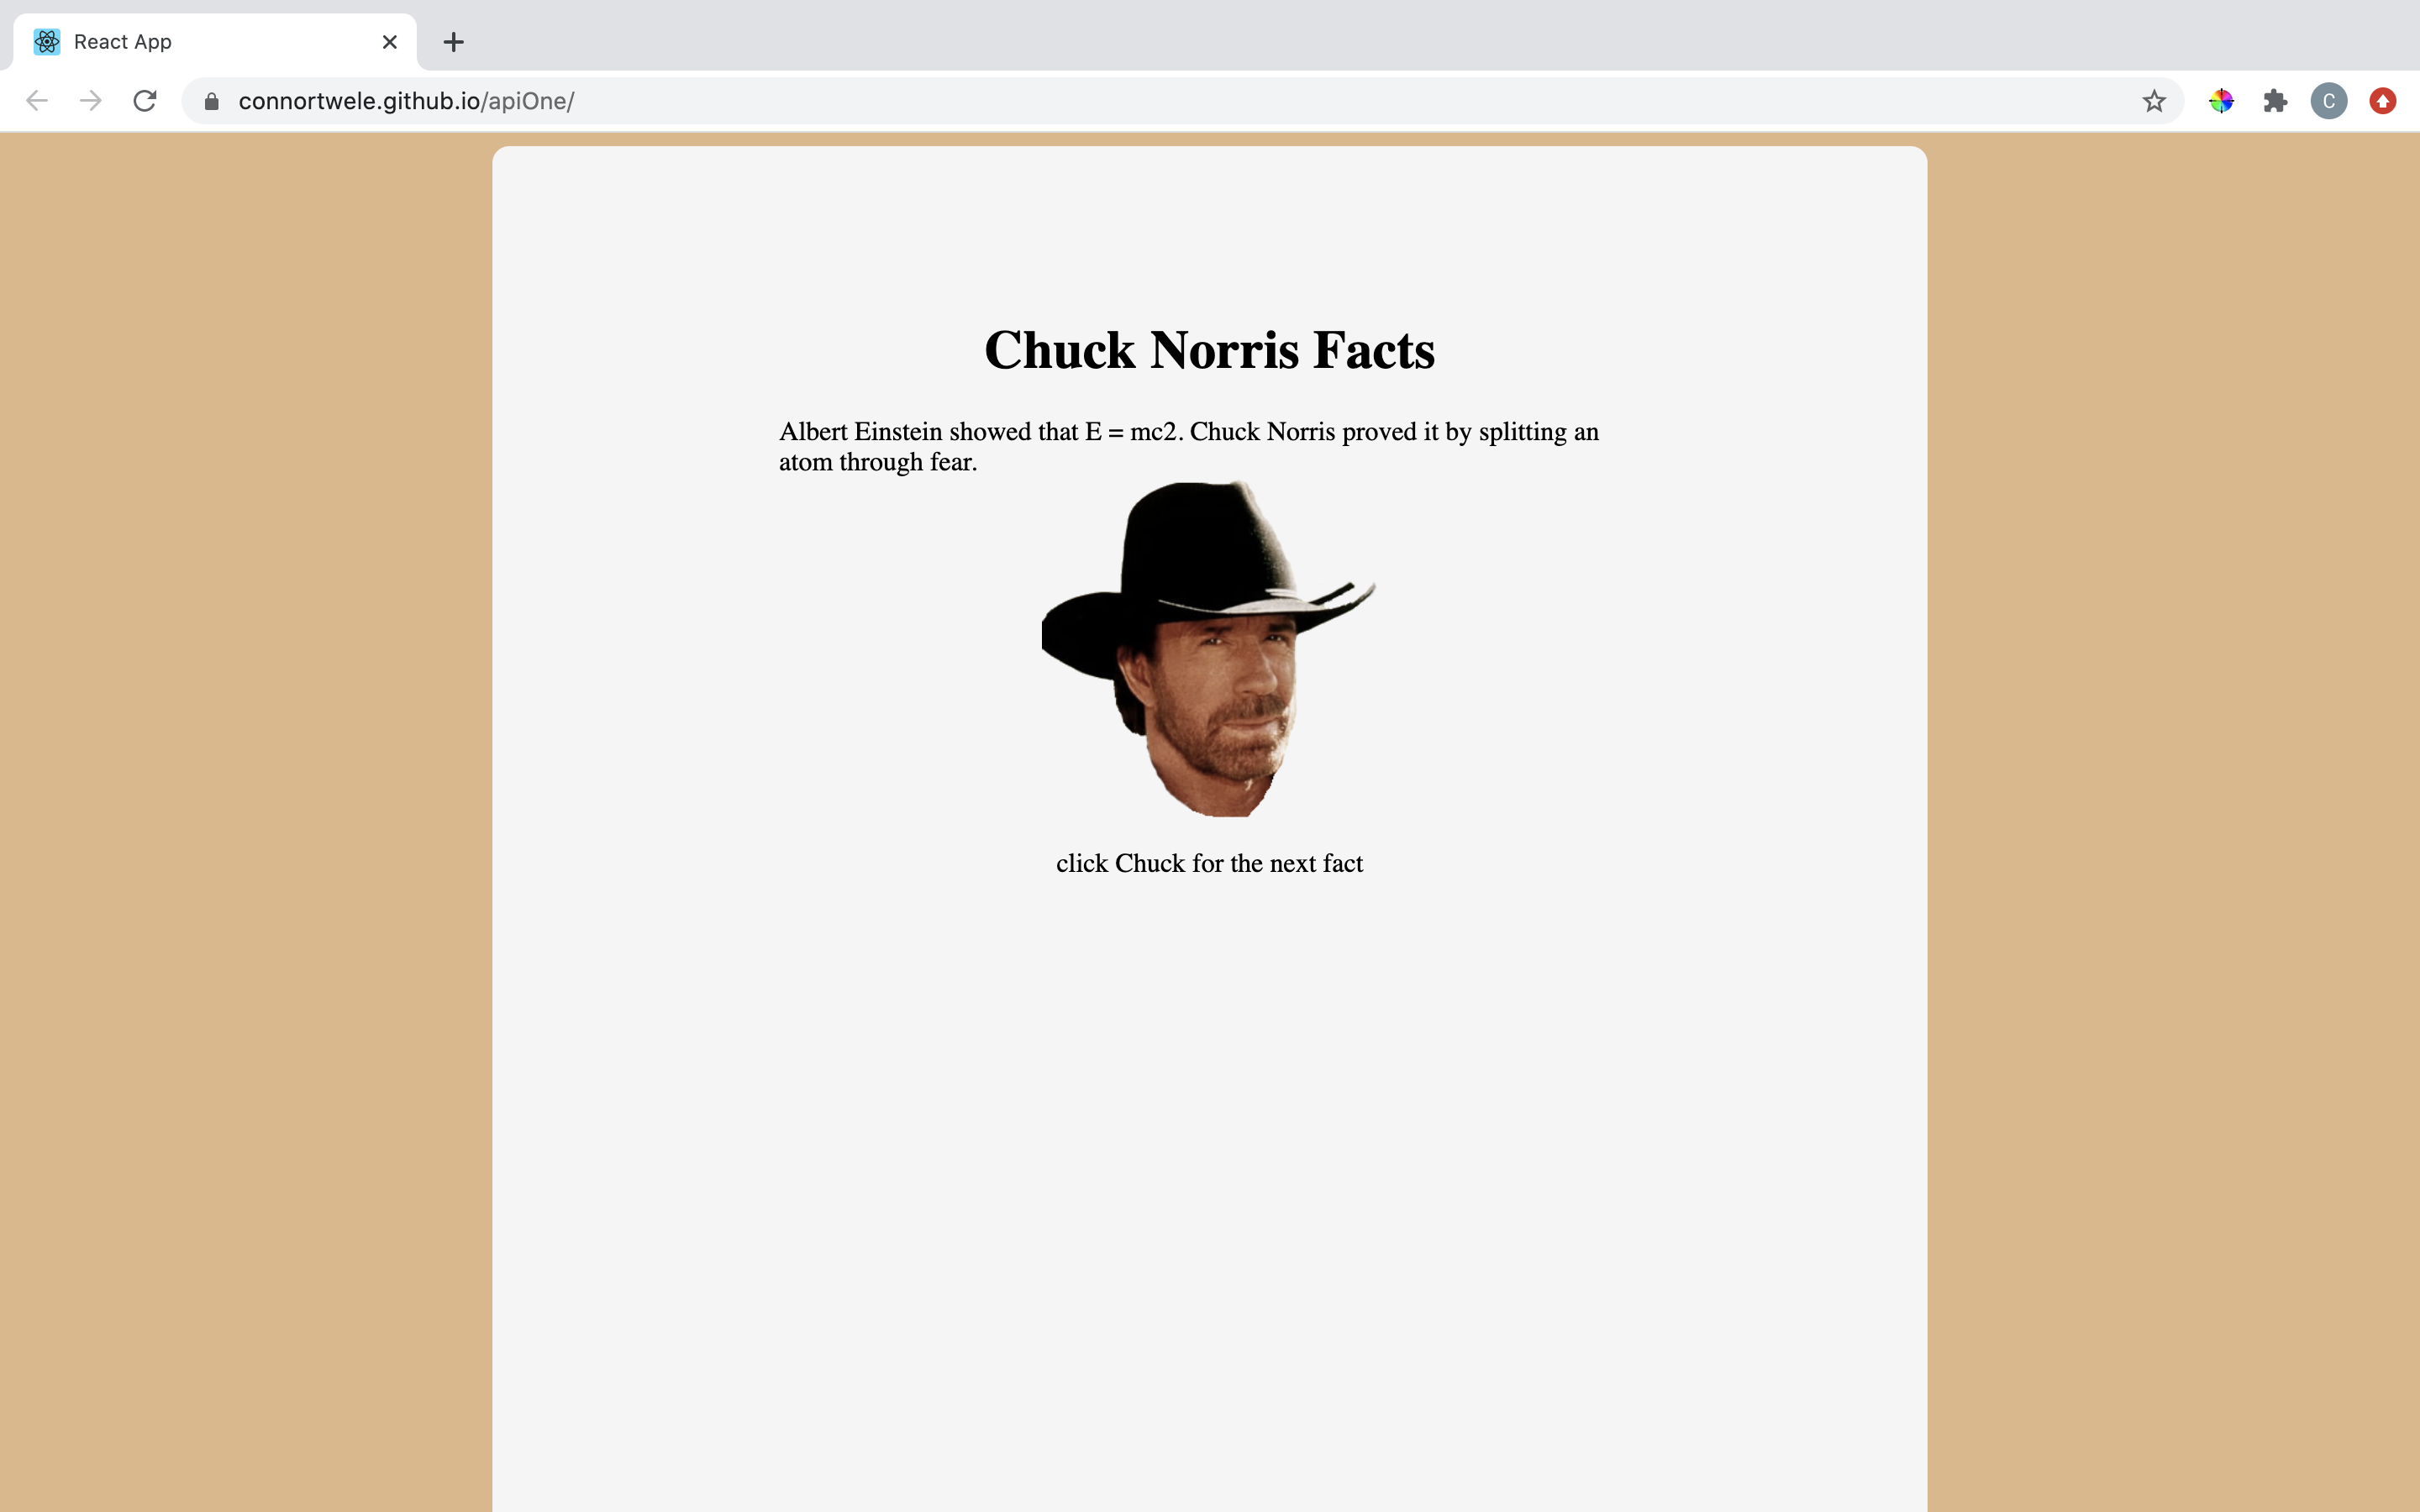Click the React logo favicon on tab

[47, 42]
